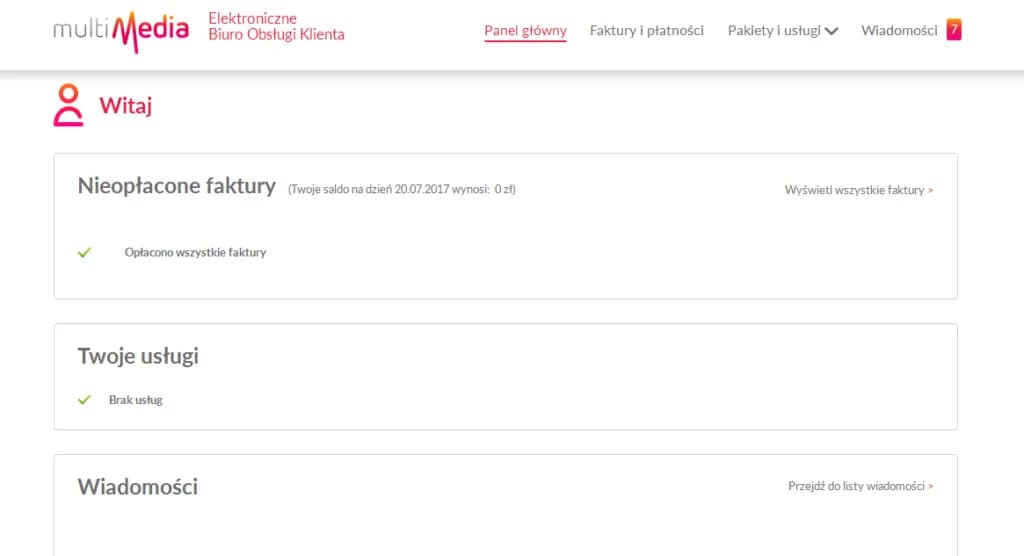Click the Opłacono wszystkie faktury status text
This screenshot has height=556, width=1024.
[x=195, y=253]
